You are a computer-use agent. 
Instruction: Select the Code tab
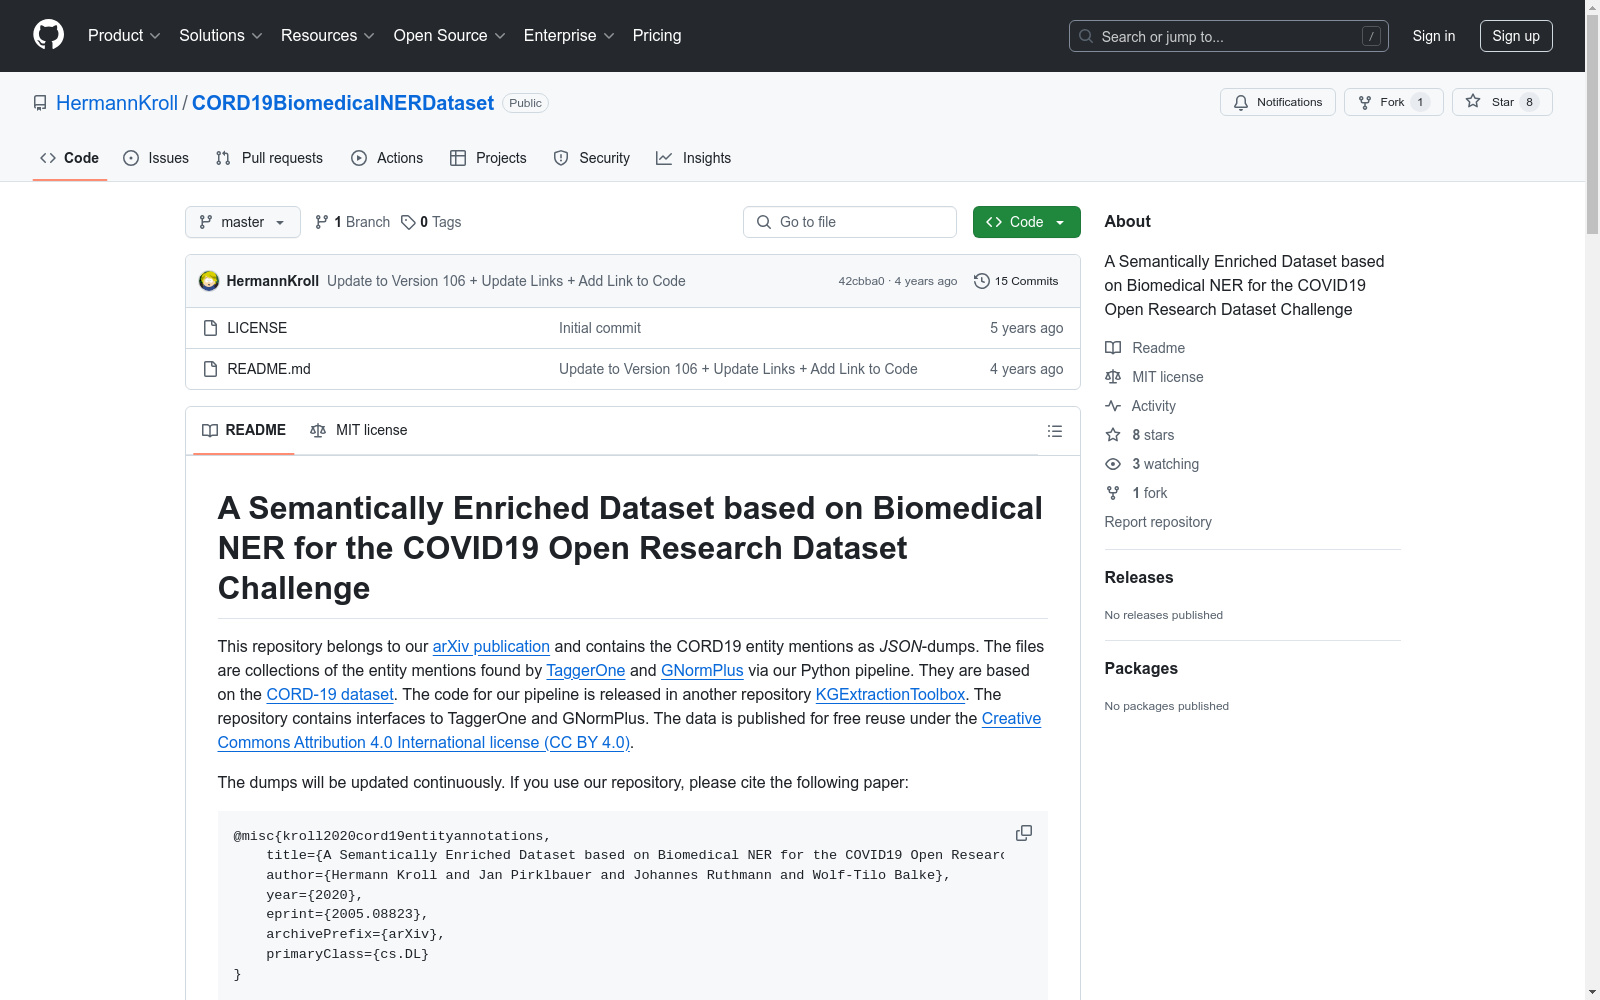tap(70, 158)
